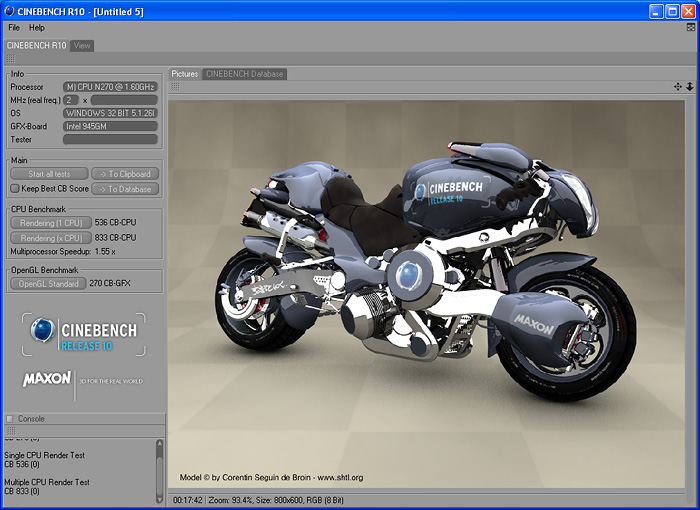Run the Rendering (x CPU) test

coord(51,238)
